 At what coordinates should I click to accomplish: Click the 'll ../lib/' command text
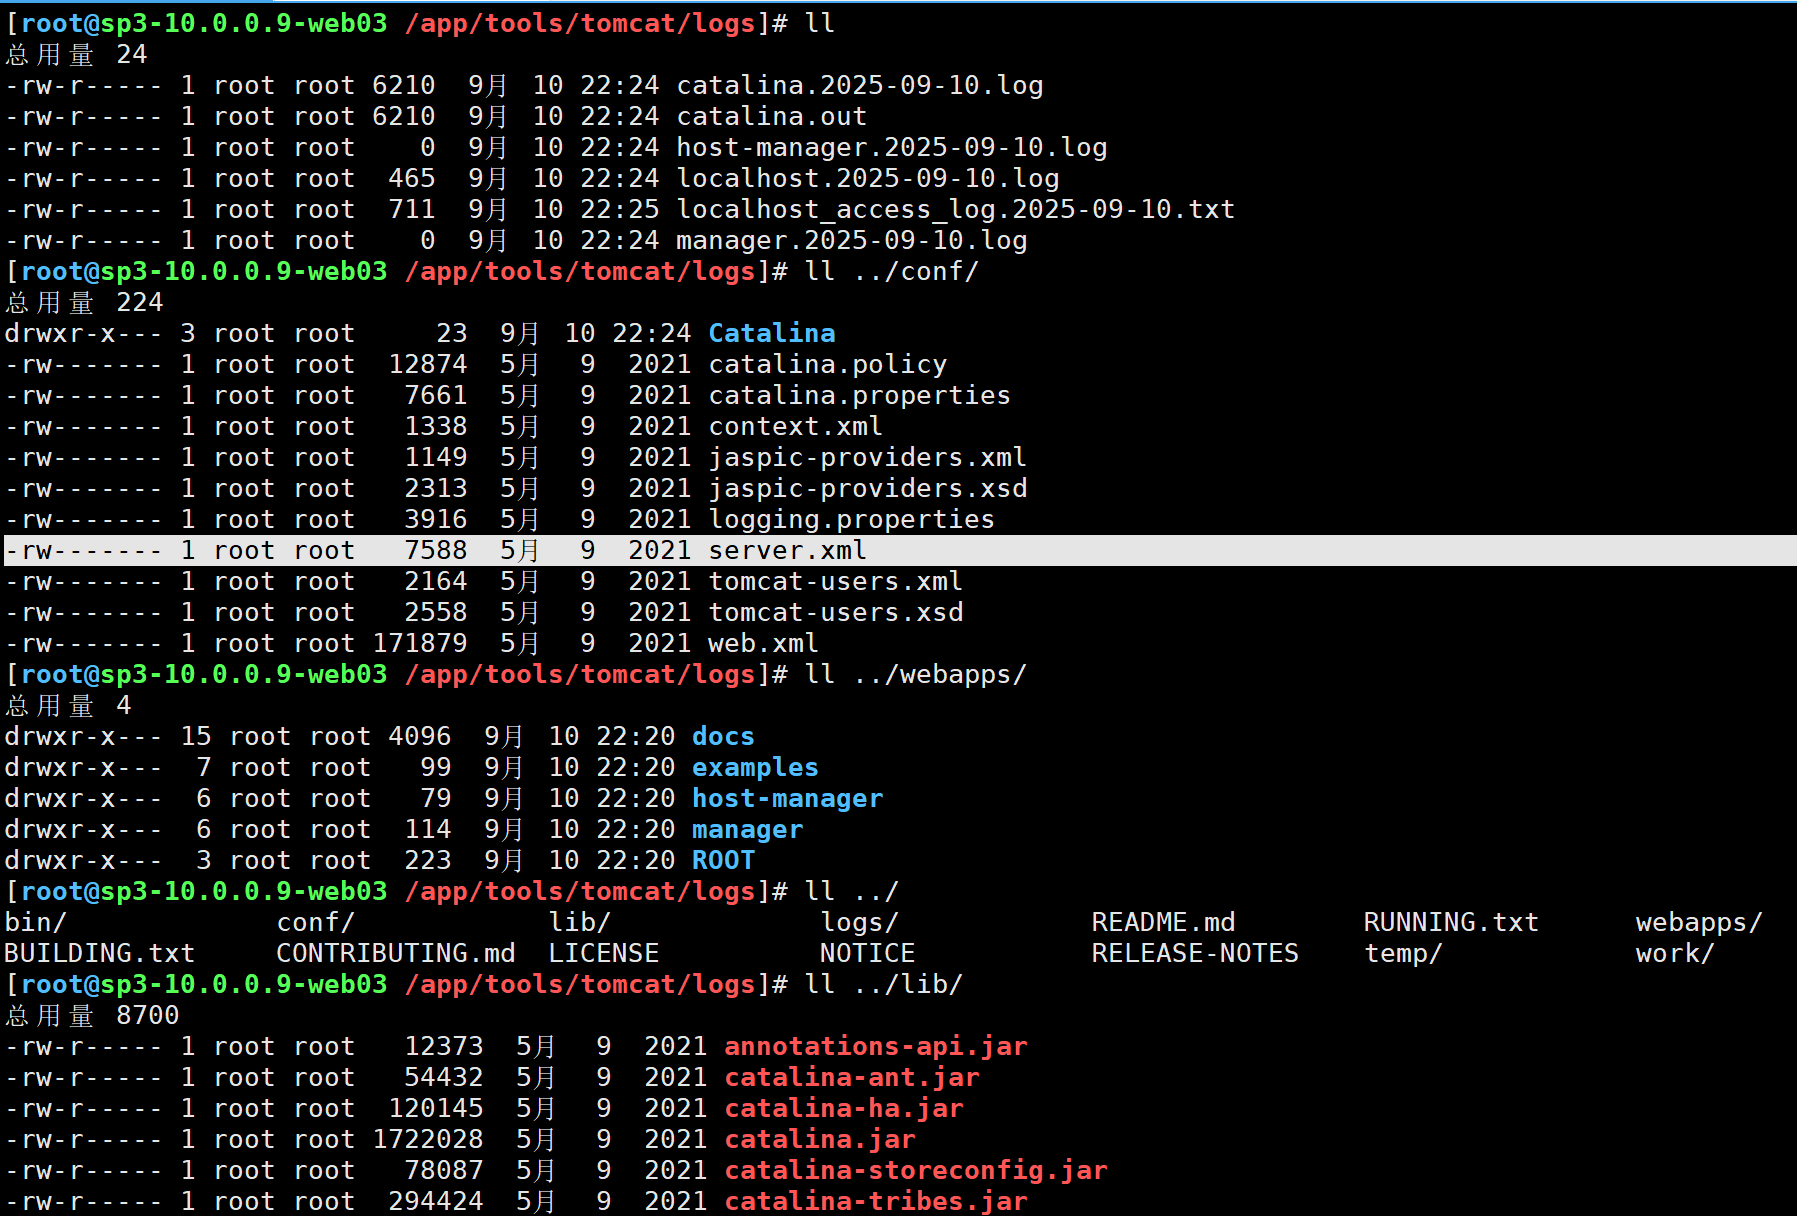point(884,984)
